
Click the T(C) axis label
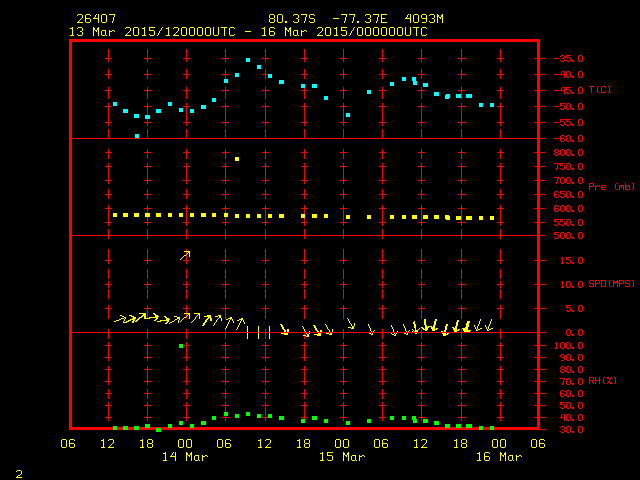[x=600, y=89]
